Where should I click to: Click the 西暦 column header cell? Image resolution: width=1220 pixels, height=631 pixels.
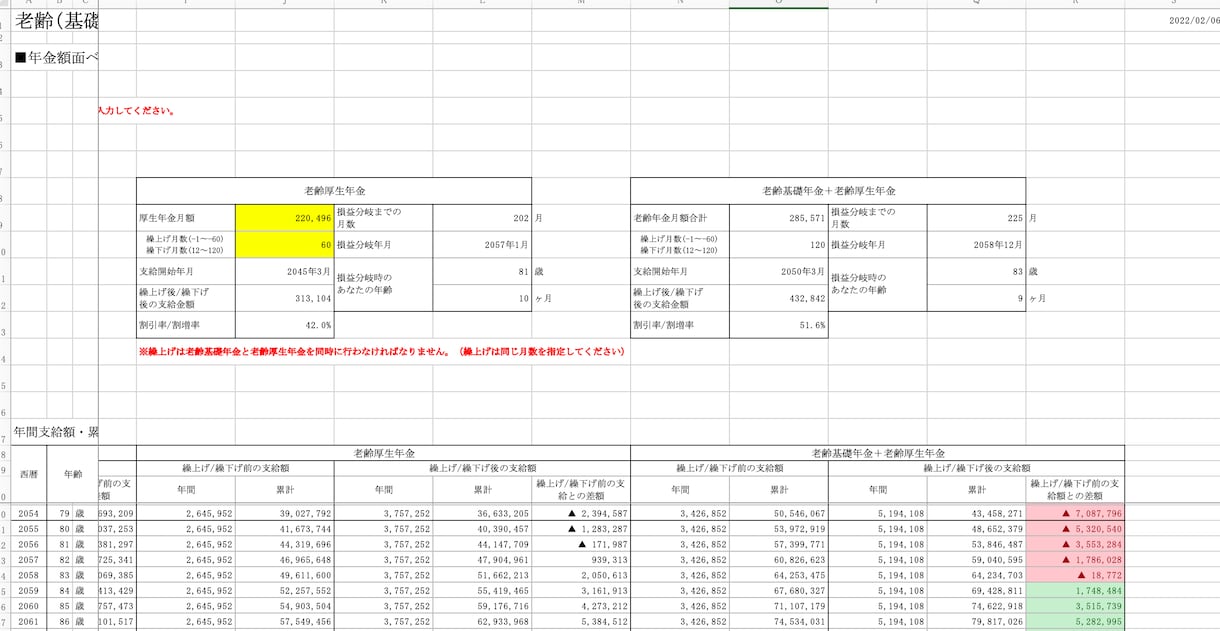28,474
